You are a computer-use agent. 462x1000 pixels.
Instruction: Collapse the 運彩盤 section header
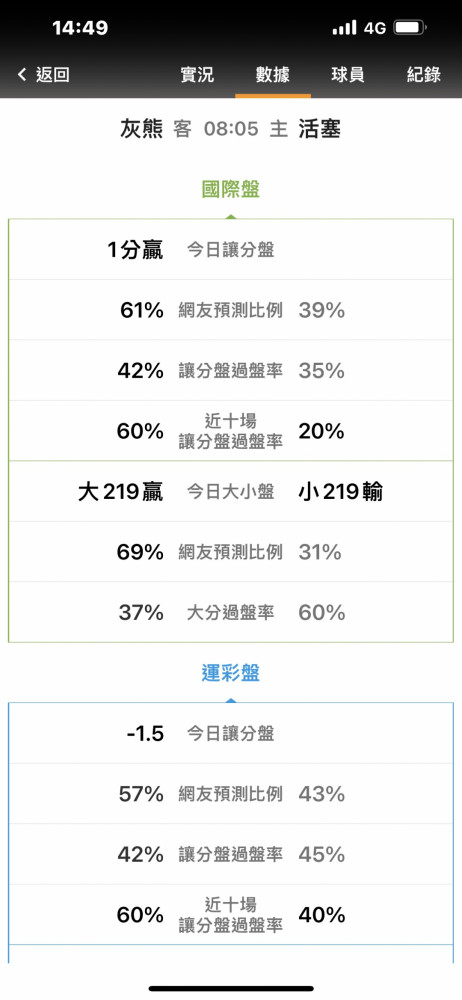click(231, 673)
